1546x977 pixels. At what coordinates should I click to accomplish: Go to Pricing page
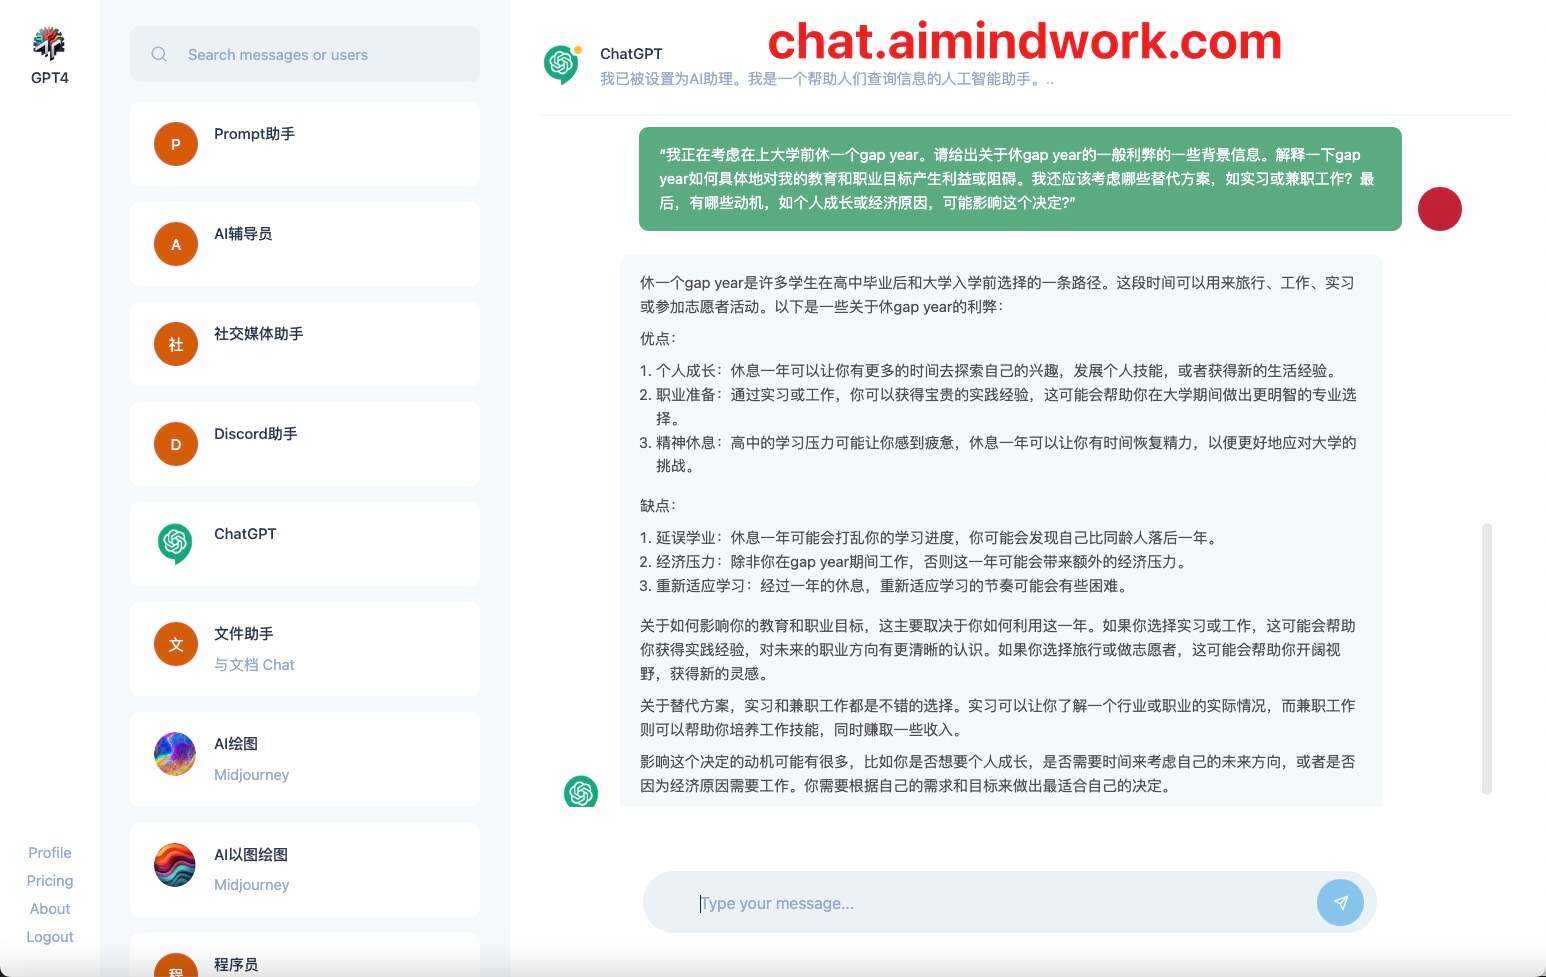[50, 881]
